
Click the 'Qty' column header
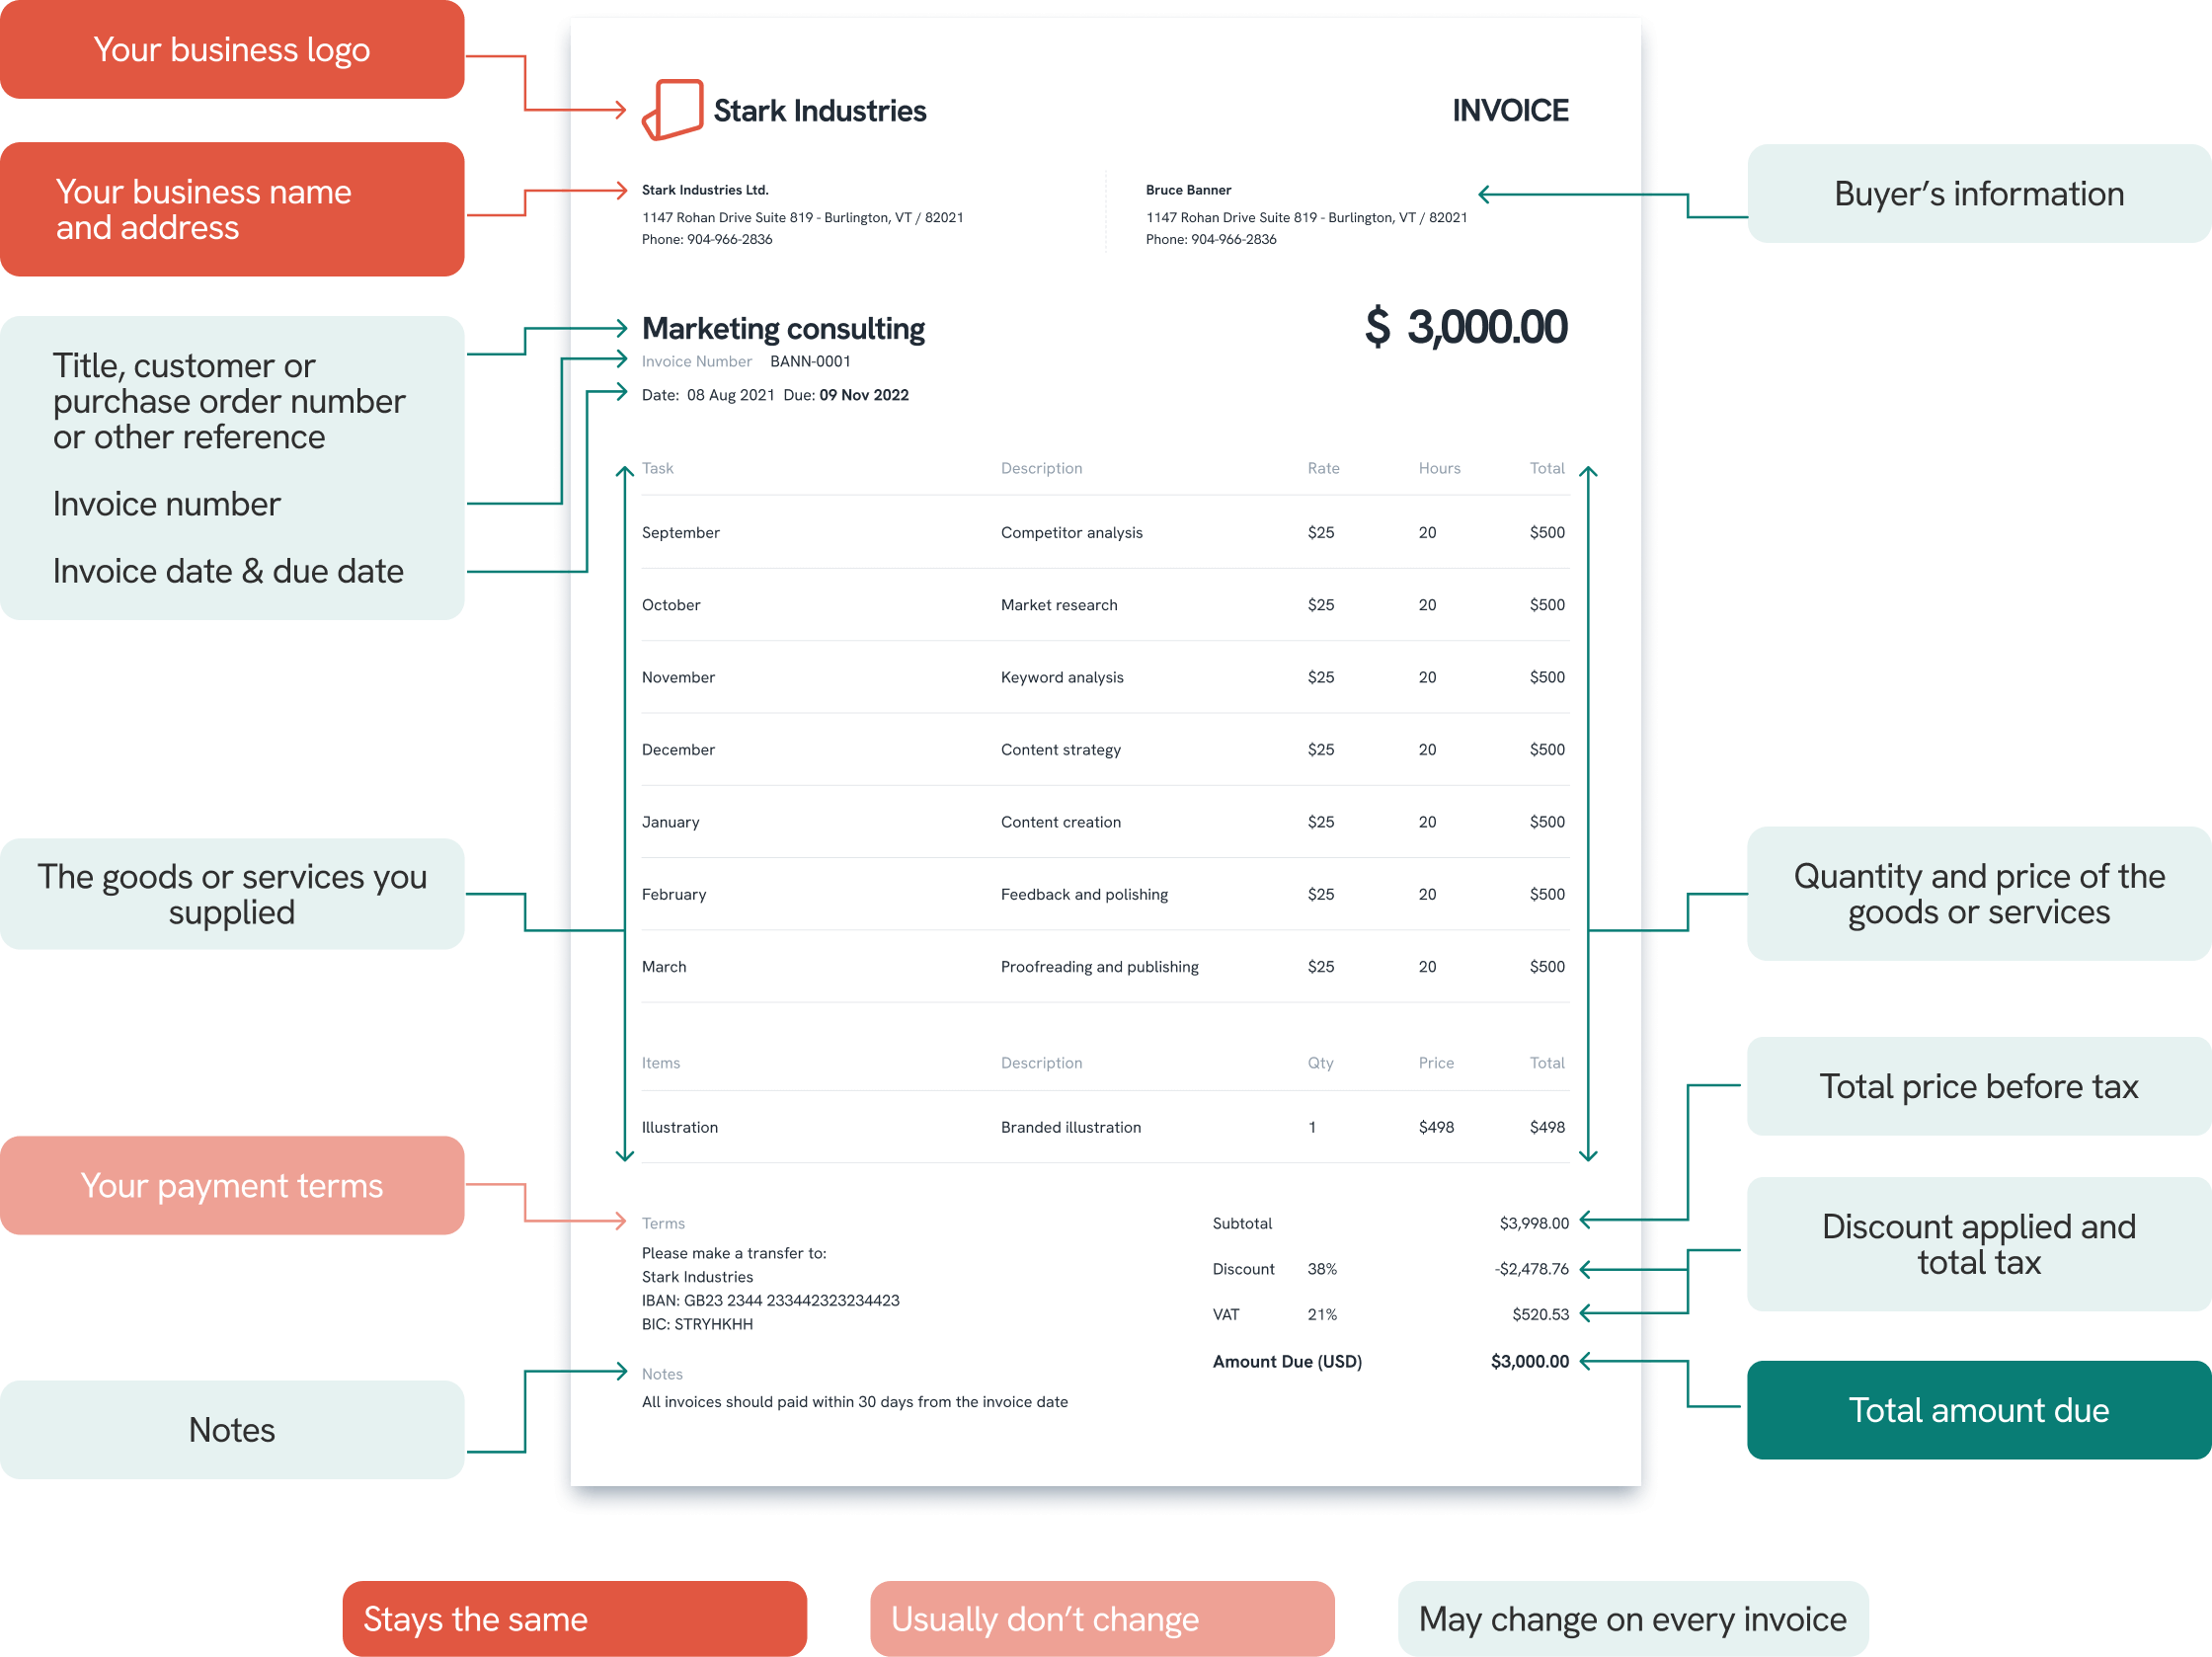click(x=1320, y=1063)
